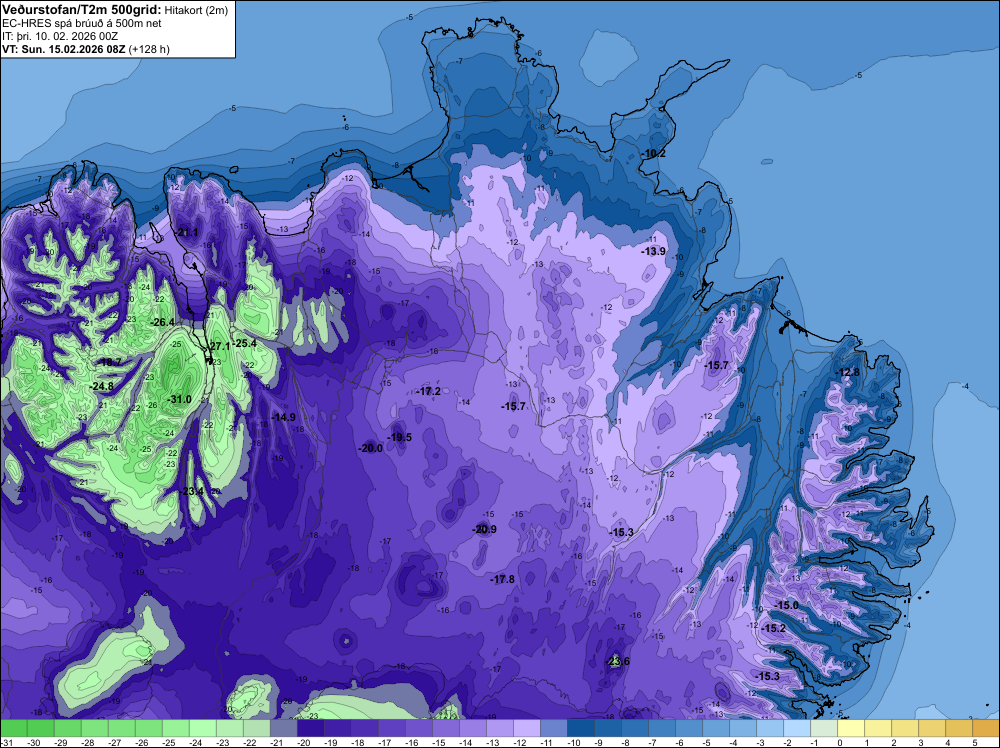This screenshot has height=748, width=1000.
Task: Click the -26.4 temperature reading
Action: click(162, 322)
